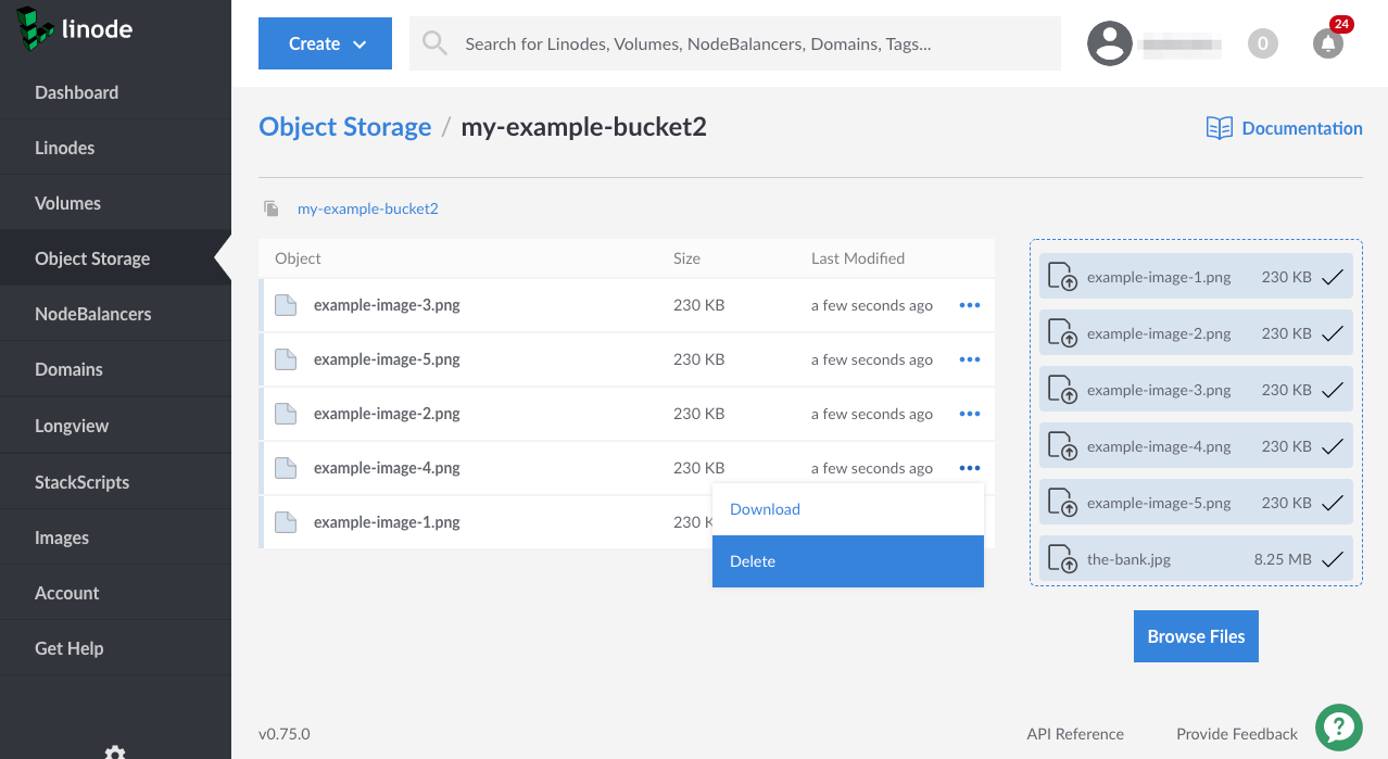Screen dimensions: 1388x759
Task: Click the Documentation book icon
Action: [x=1219, y=128]
